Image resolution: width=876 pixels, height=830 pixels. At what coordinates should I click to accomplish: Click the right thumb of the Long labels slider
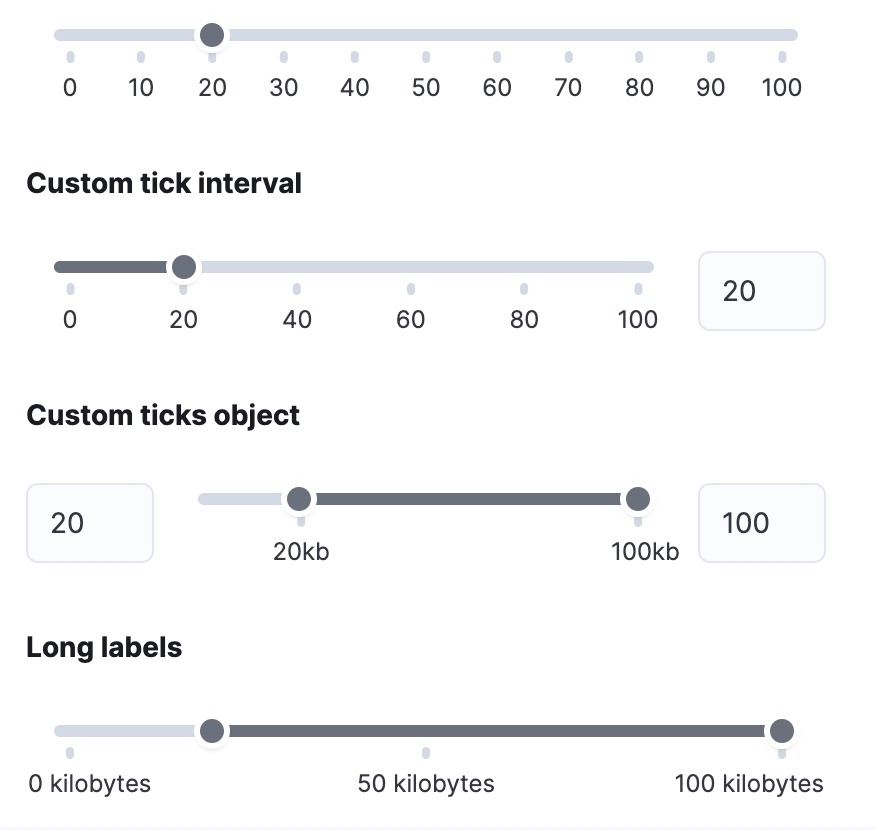781,730
